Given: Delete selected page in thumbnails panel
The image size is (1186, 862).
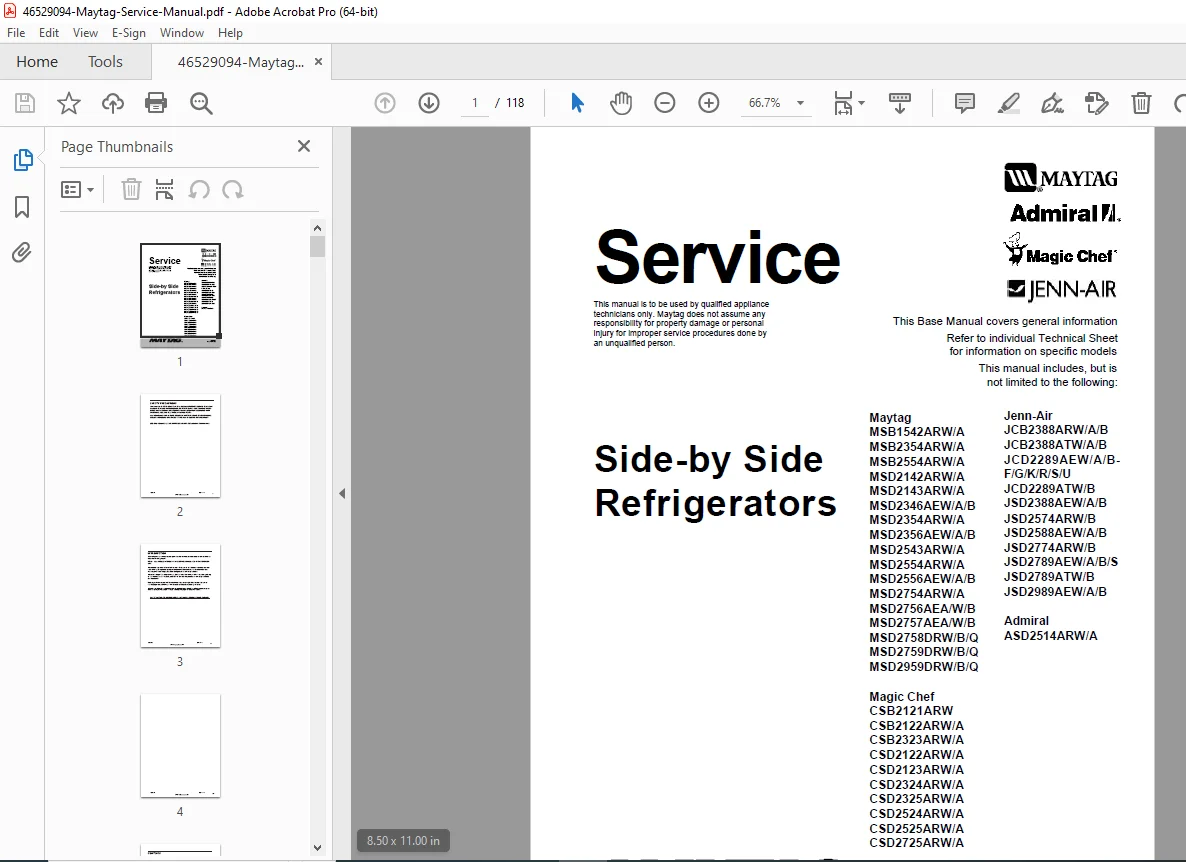Looking at the screenshot, I should 131,190.
